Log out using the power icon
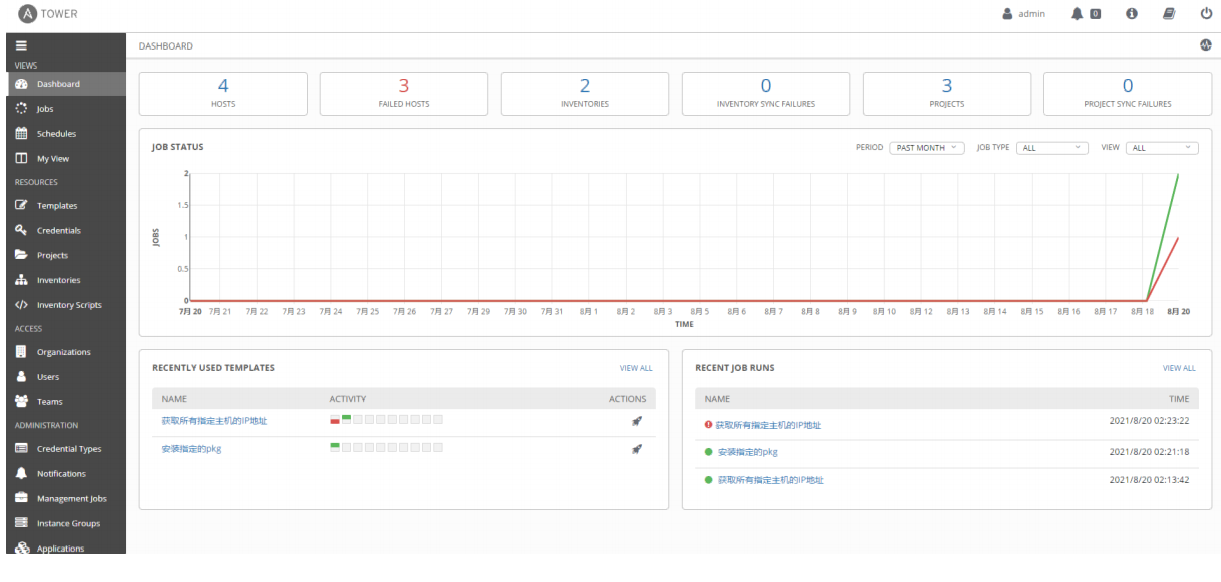 tap(1205, 13)
